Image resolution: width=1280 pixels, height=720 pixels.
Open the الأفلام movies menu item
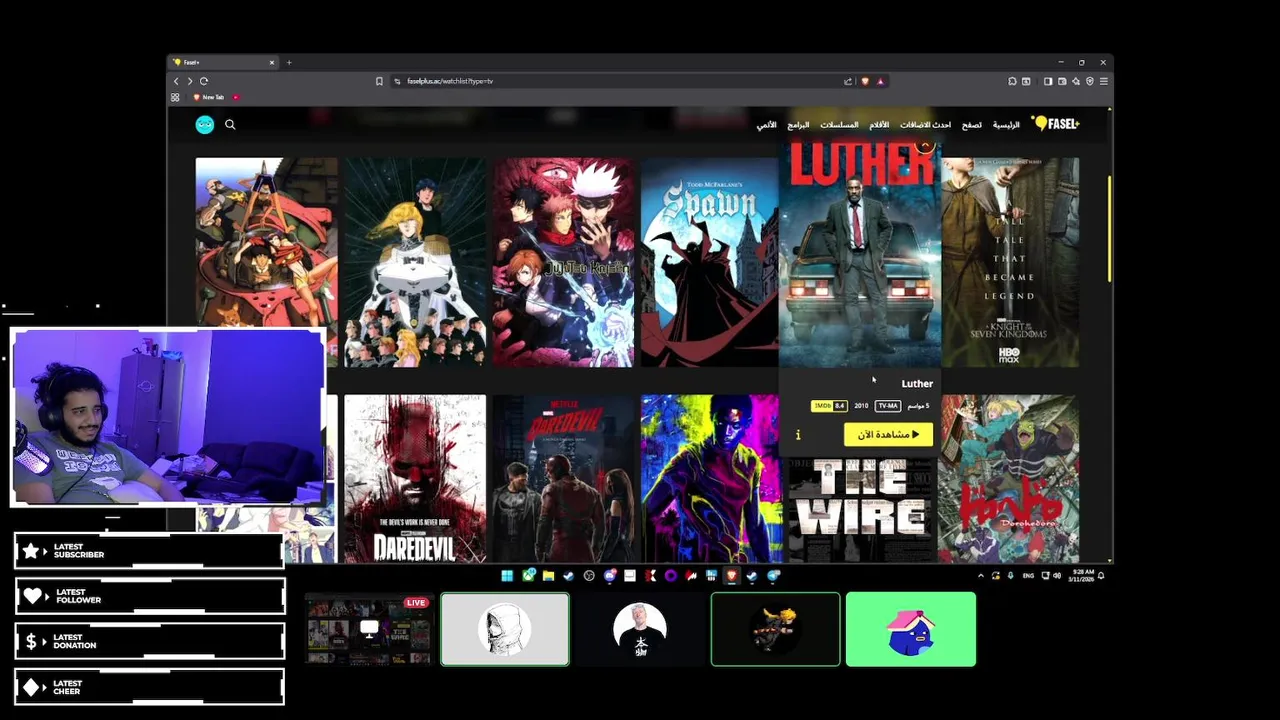point(879,125)
